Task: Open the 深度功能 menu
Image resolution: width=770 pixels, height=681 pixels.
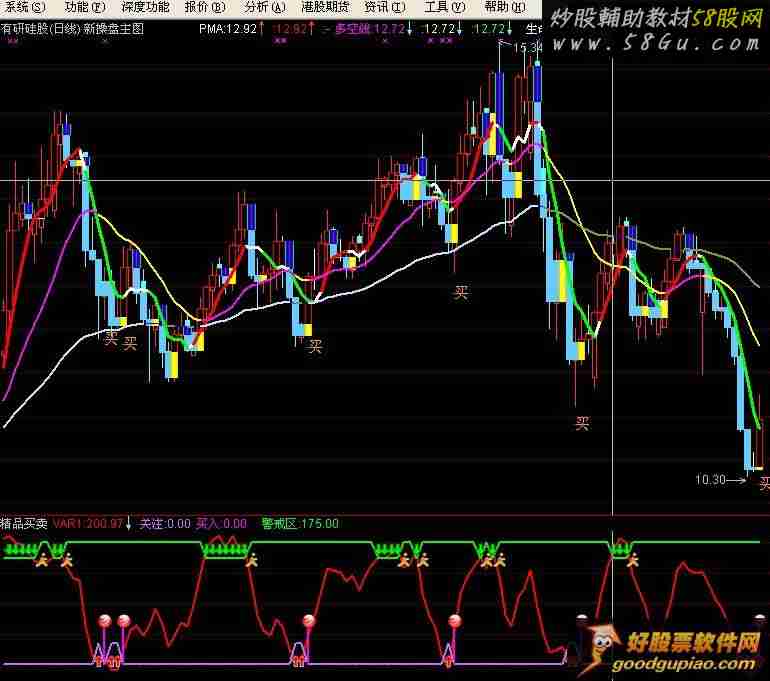Action: coord(146,7)
